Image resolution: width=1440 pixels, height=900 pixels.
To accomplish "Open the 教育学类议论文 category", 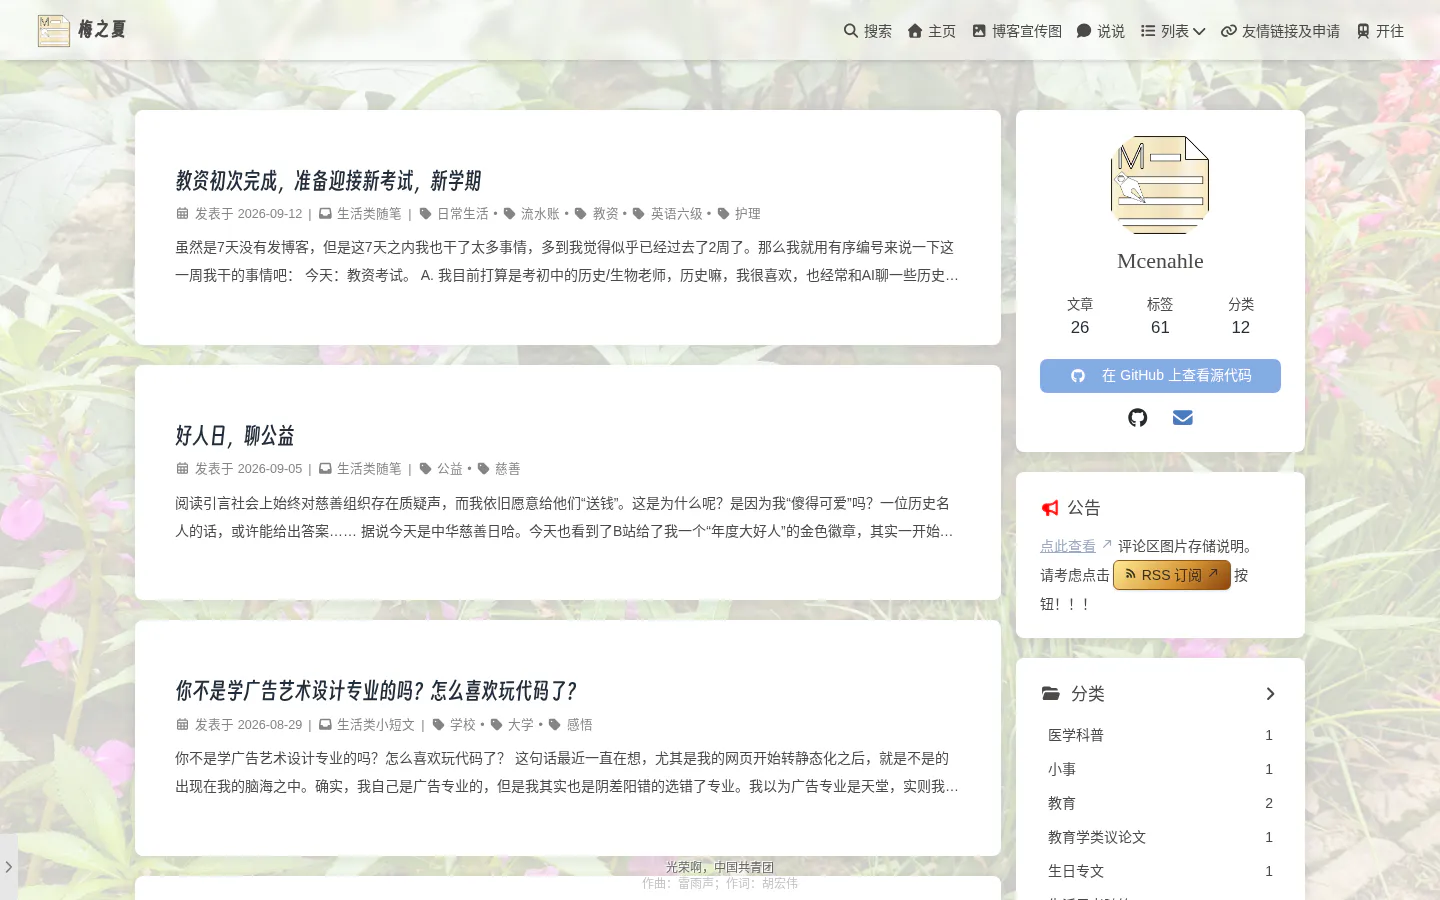I will coord(1160,837).
